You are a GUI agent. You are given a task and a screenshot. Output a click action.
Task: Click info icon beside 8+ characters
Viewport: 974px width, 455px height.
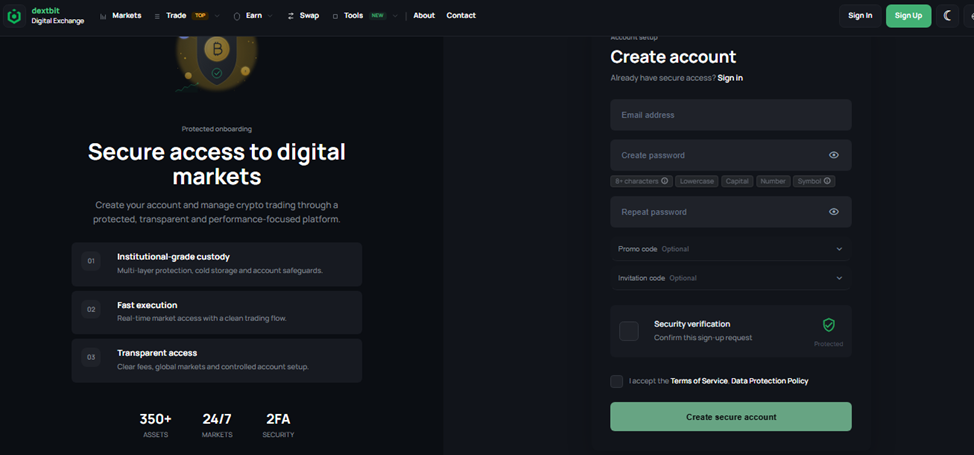[664, 182]
